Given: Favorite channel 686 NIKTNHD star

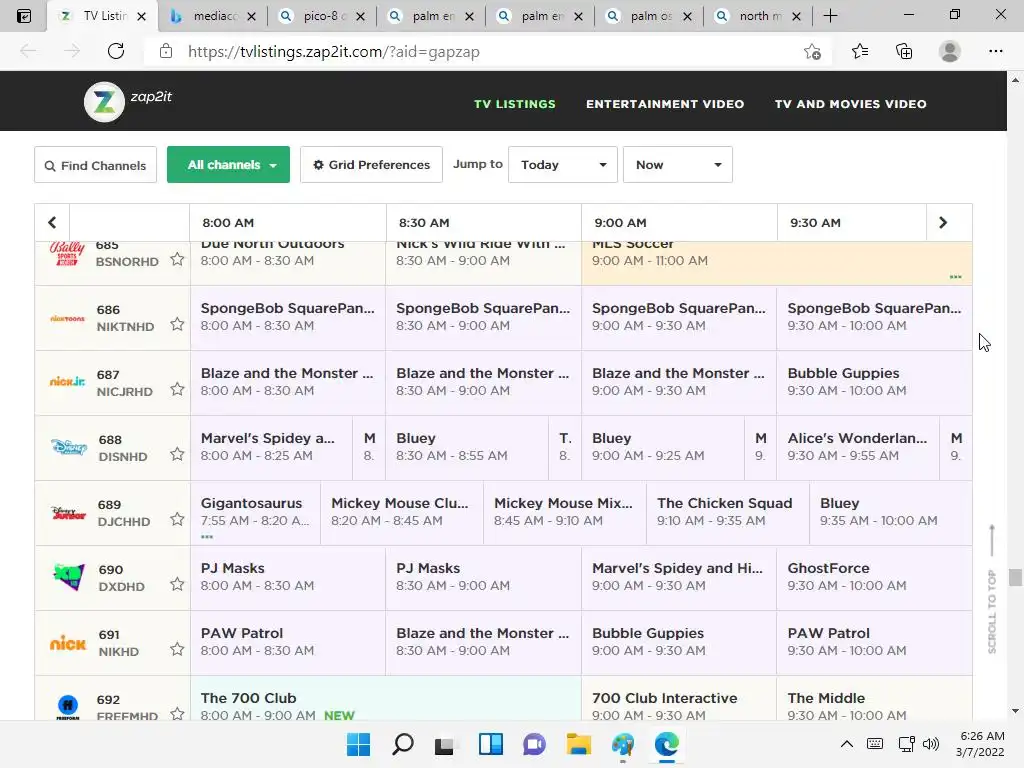Looking at the screenshot, I should [177, 324].
